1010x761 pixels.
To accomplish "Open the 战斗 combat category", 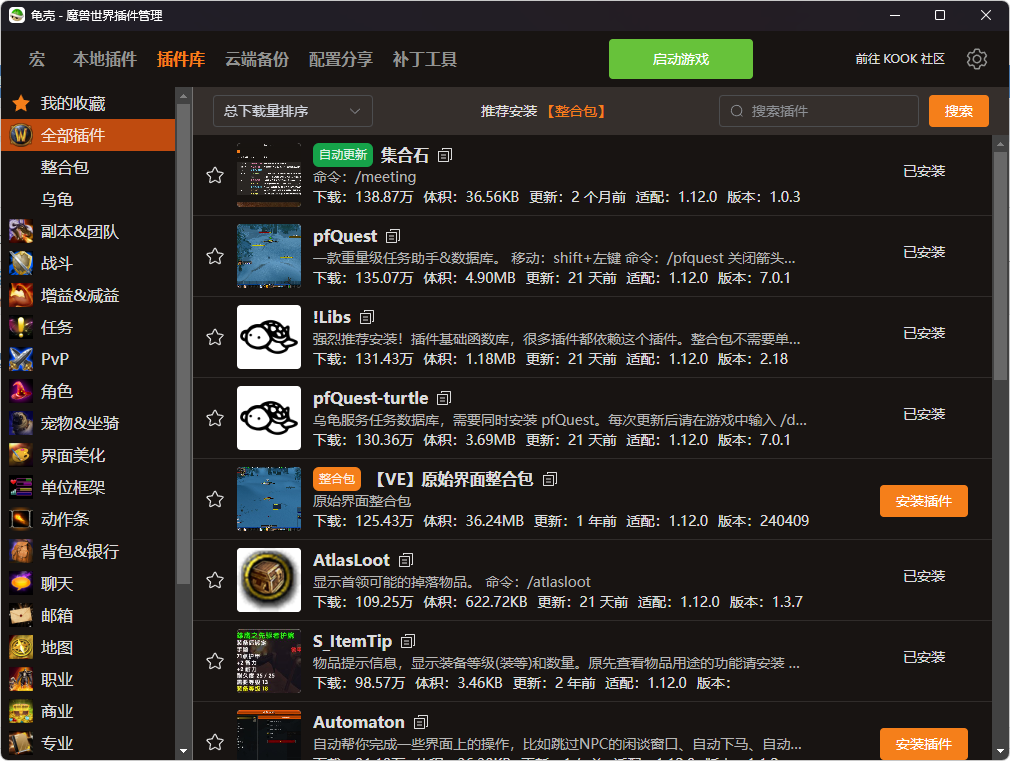I will click(x=88, y=264).
